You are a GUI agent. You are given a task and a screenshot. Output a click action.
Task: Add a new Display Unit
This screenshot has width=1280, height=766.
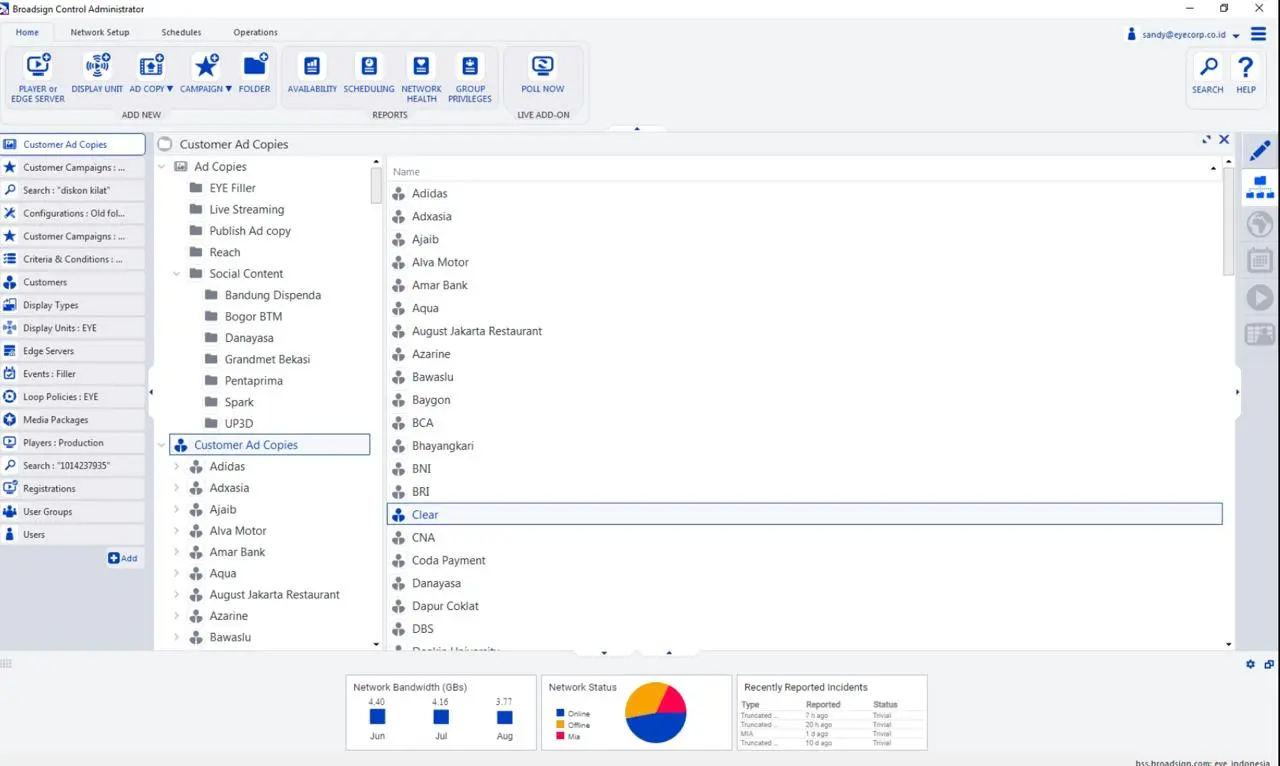tap(97, 67)
